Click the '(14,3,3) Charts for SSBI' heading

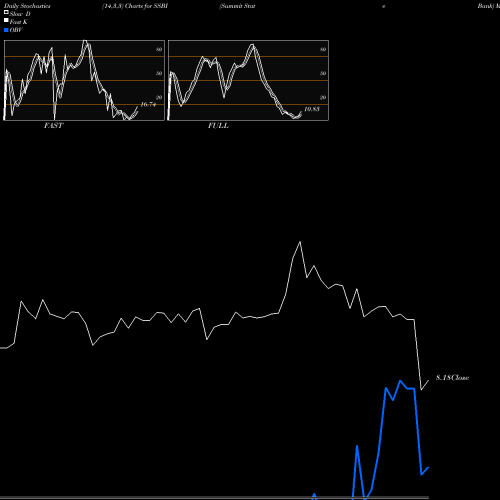point(135,6)
